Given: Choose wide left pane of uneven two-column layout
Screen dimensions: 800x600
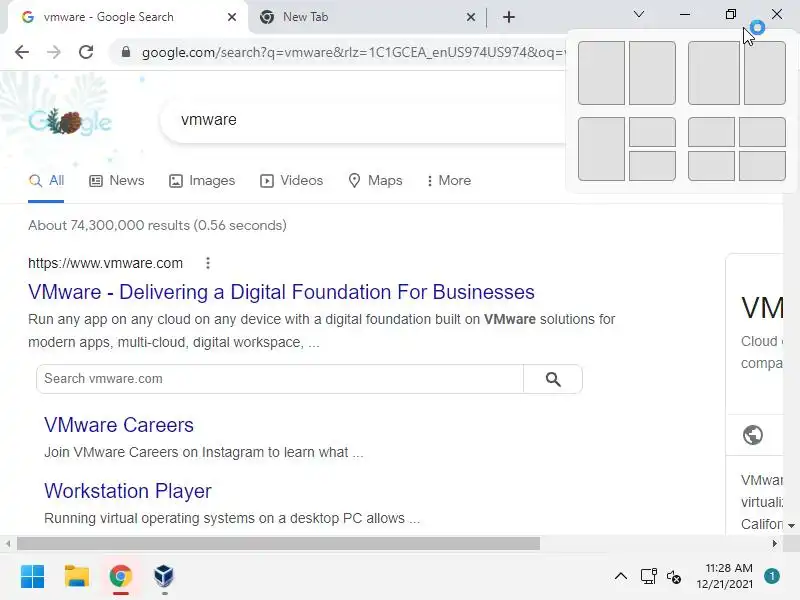Looking at the screenshot, I should point(714,73).
